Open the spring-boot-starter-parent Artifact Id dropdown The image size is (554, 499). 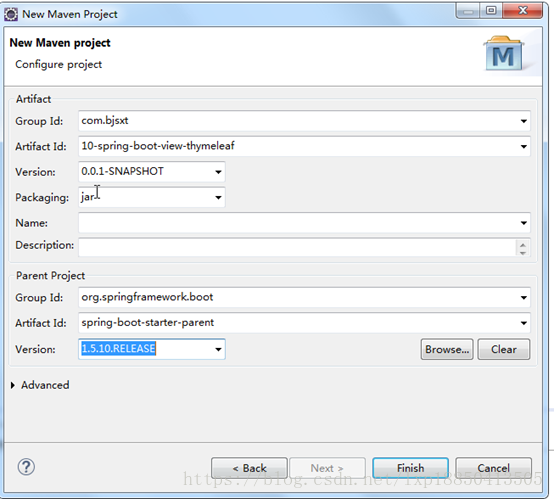[x=524, y=323]
